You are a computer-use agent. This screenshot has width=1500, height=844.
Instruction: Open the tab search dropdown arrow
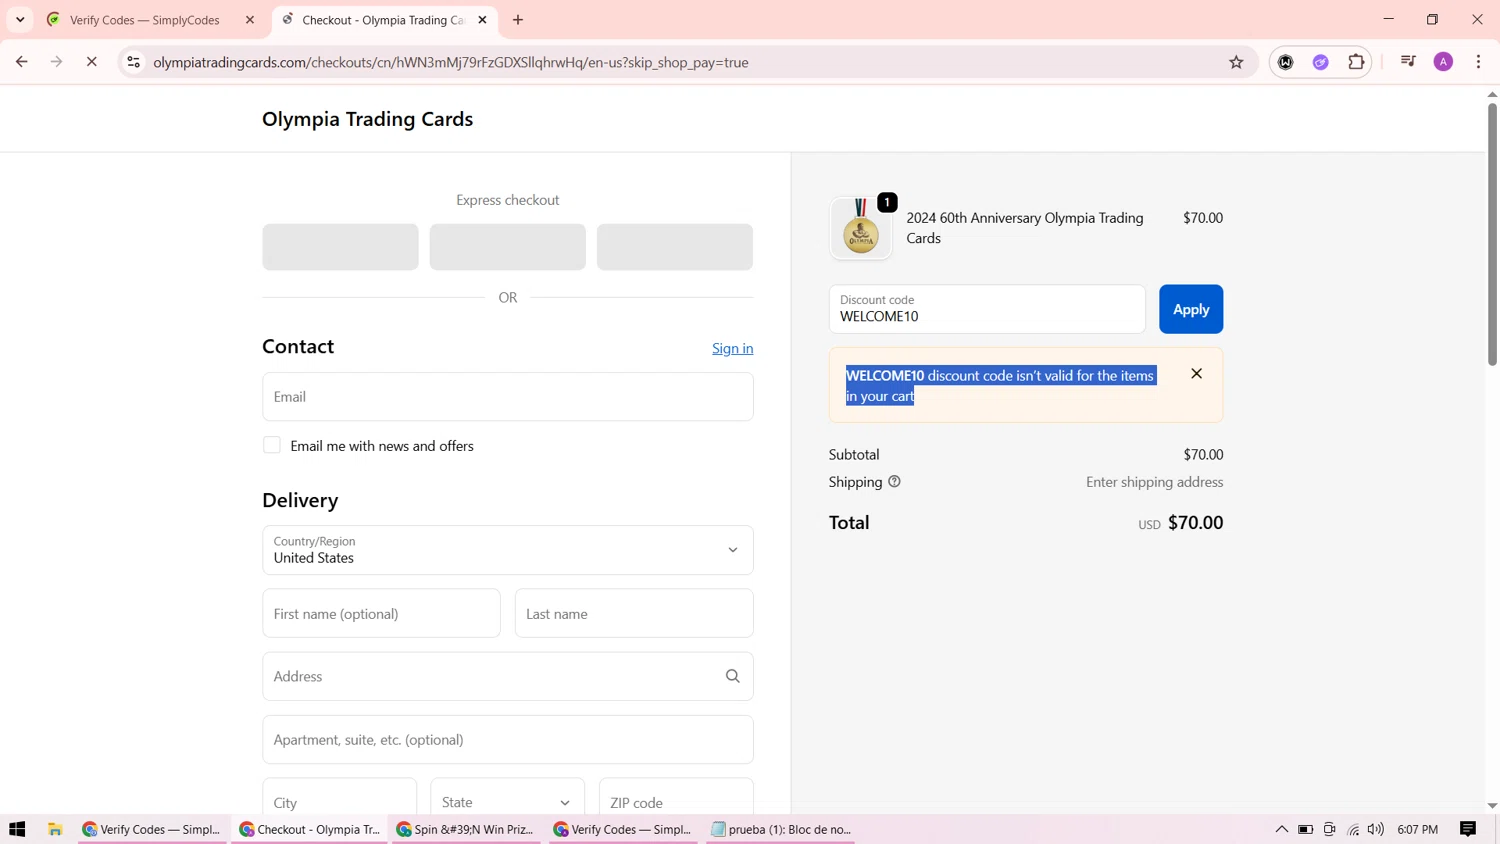pos(20,20)
